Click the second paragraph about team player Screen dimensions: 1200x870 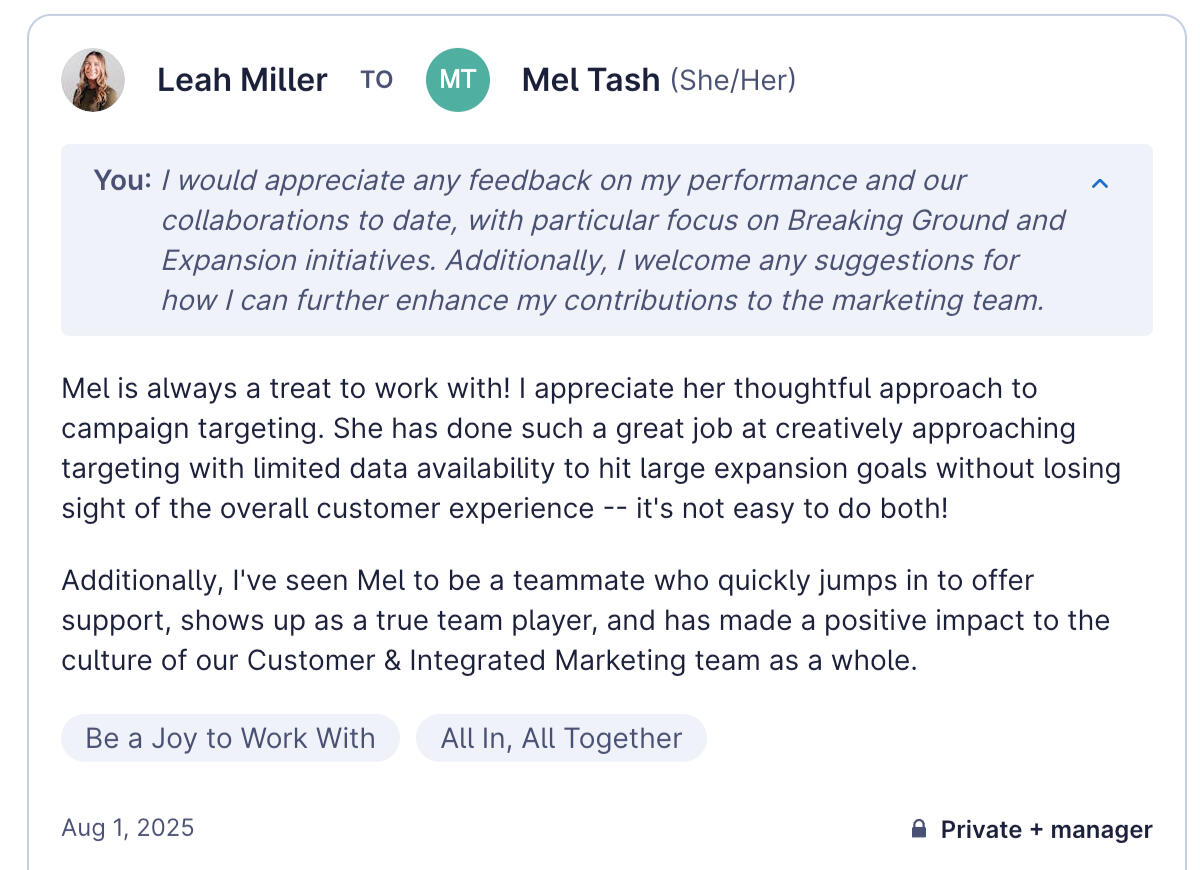click(x=586, y=620)
